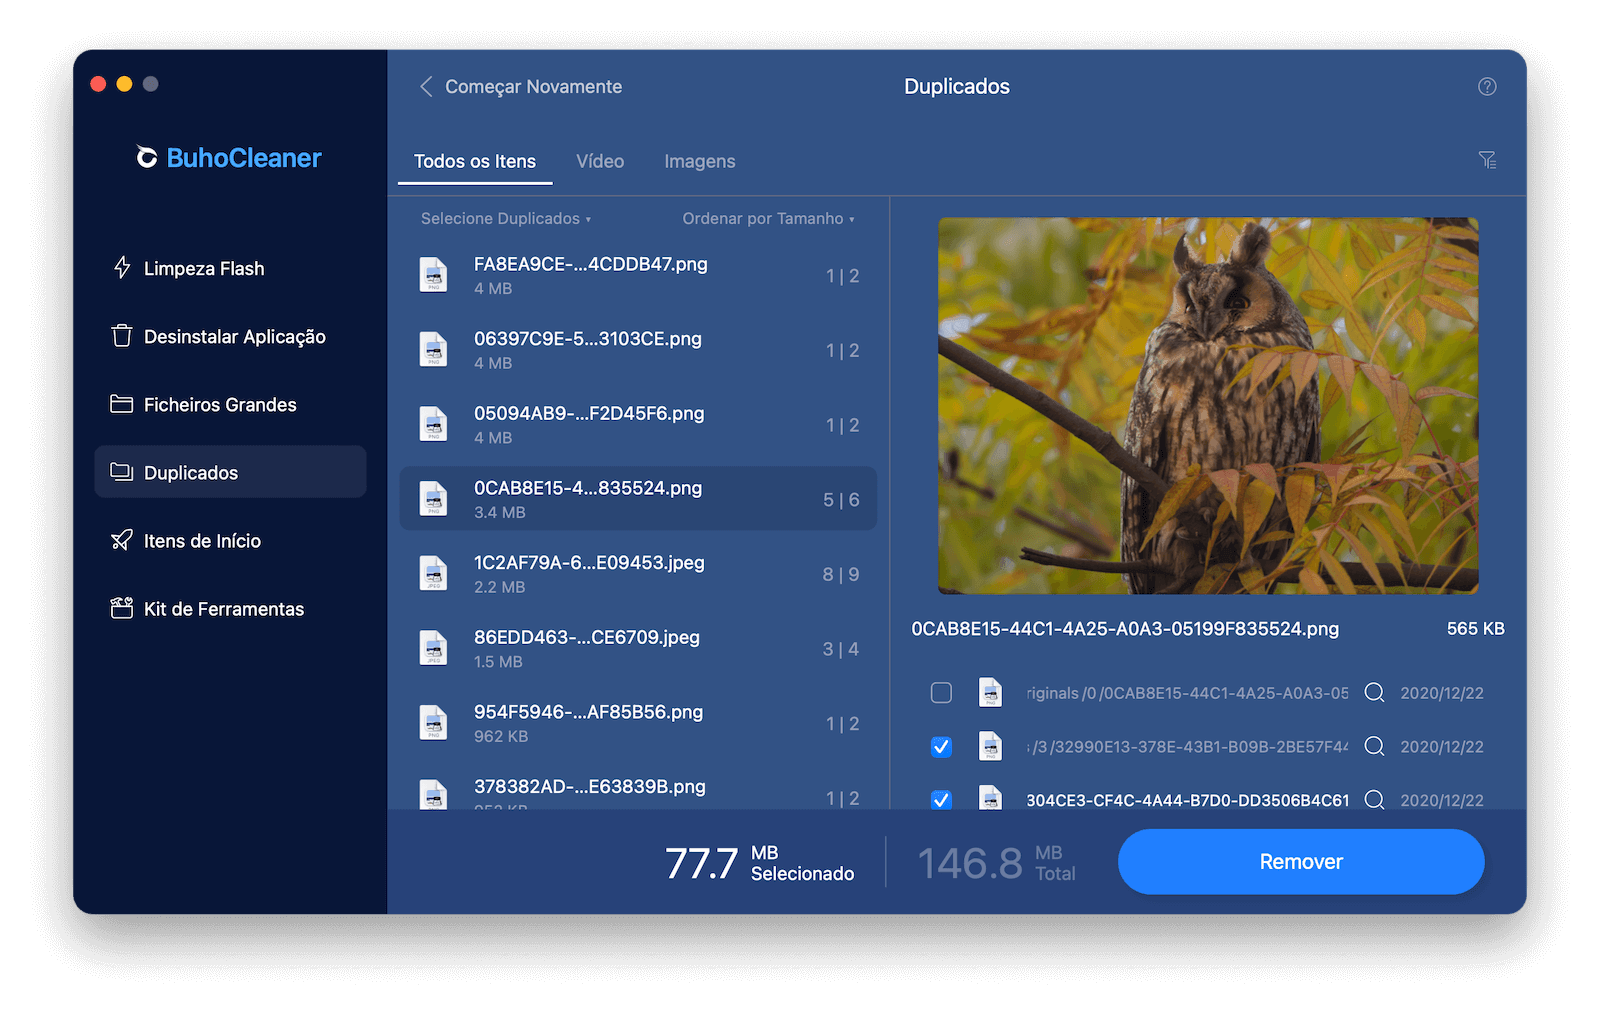Open Kit de Ferramentas in the sidebar
The image size is (1600, 1011).
pos(230,608)
